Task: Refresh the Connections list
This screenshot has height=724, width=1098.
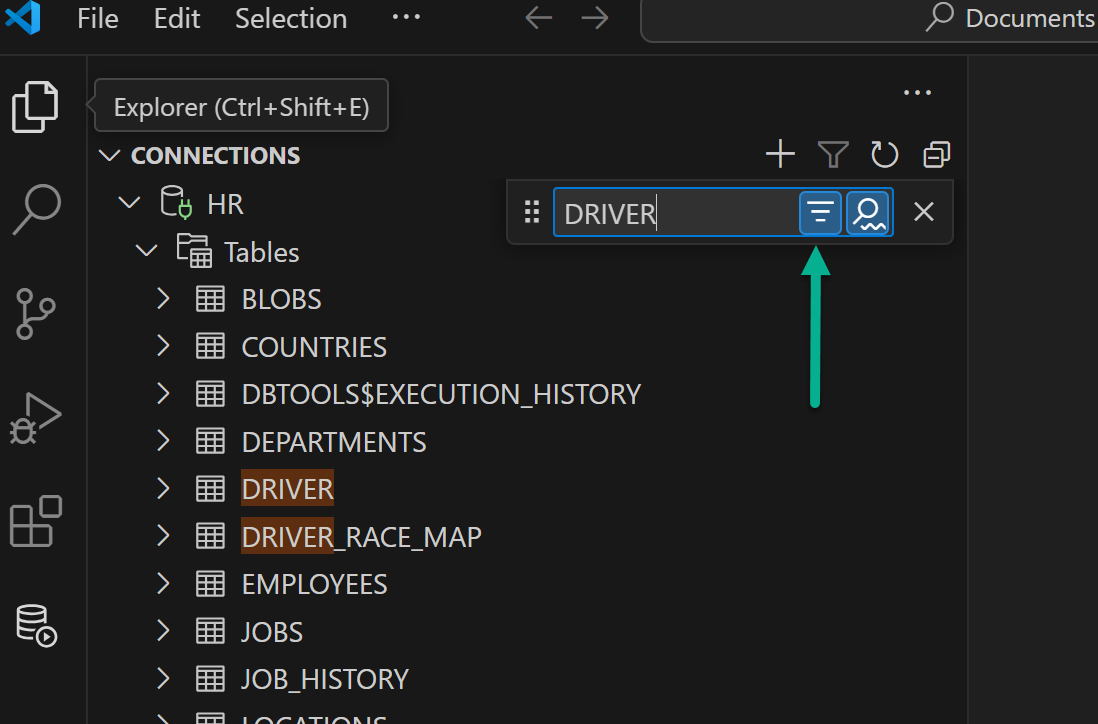Action: pos(884,155)
